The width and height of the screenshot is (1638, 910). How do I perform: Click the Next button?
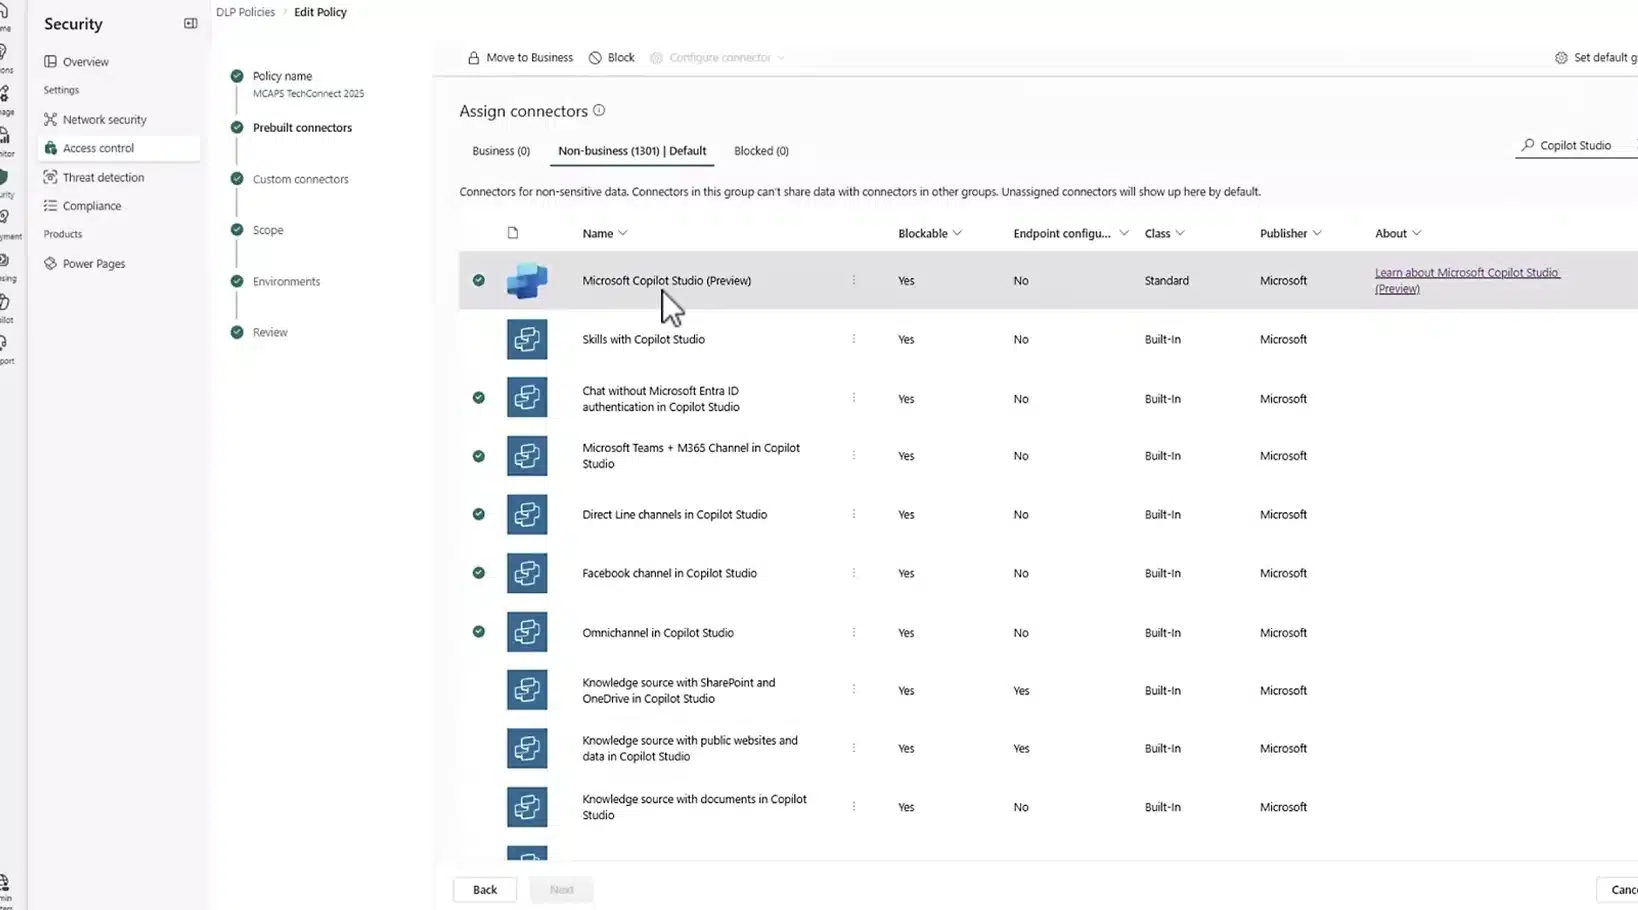(x=562, y=889)
